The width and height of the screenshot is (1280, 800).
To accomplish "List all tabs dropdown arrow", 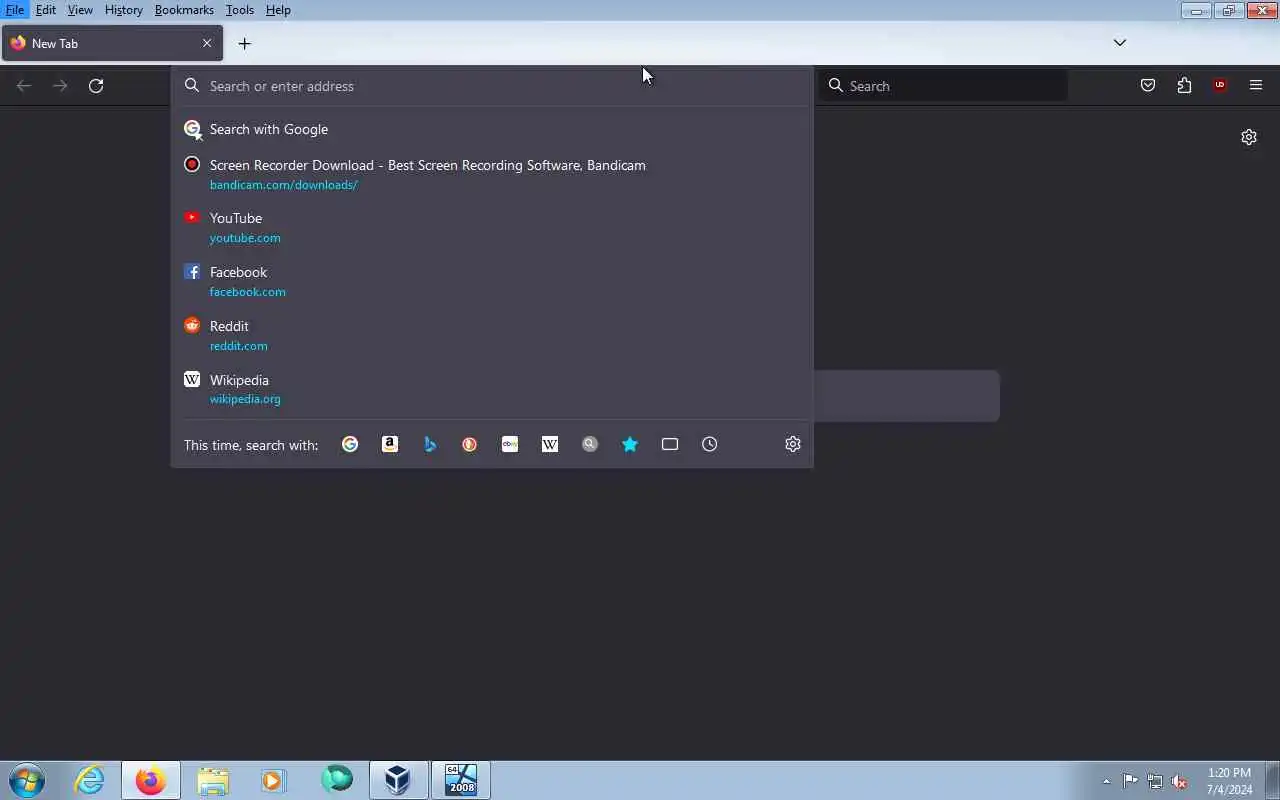I will 1120,43.
